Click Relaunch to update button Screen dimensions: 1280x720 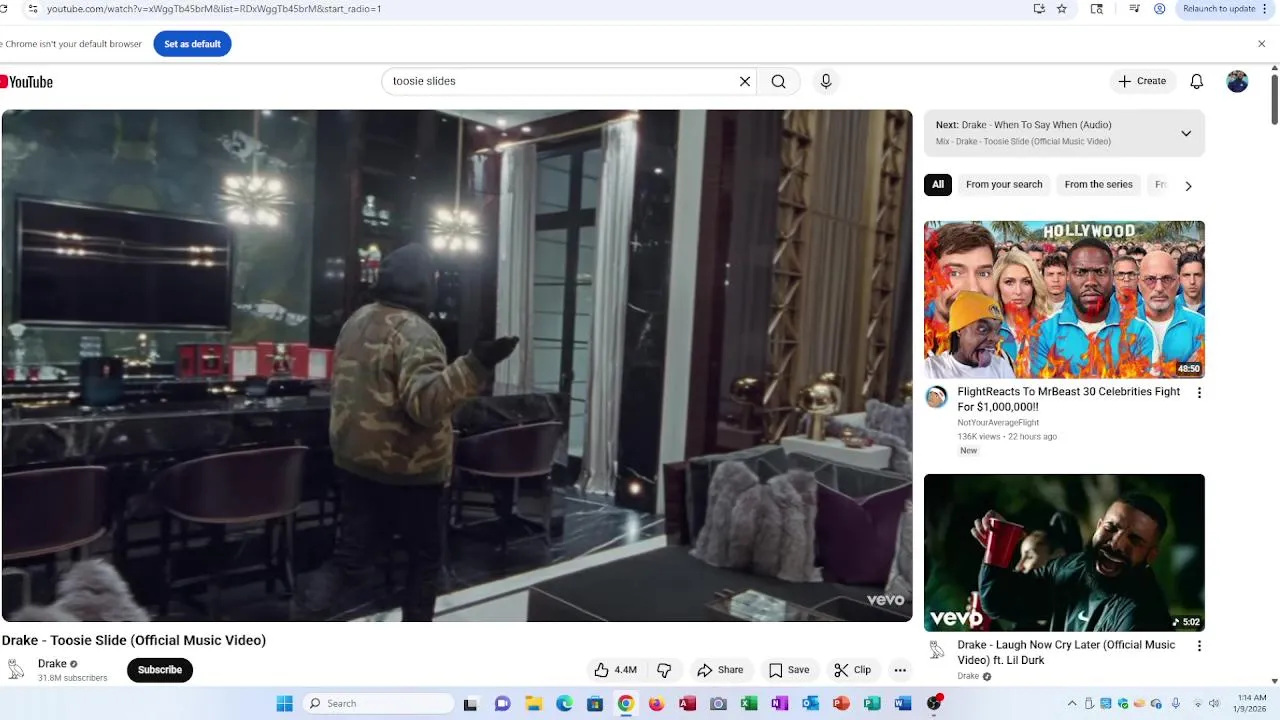1226,9
